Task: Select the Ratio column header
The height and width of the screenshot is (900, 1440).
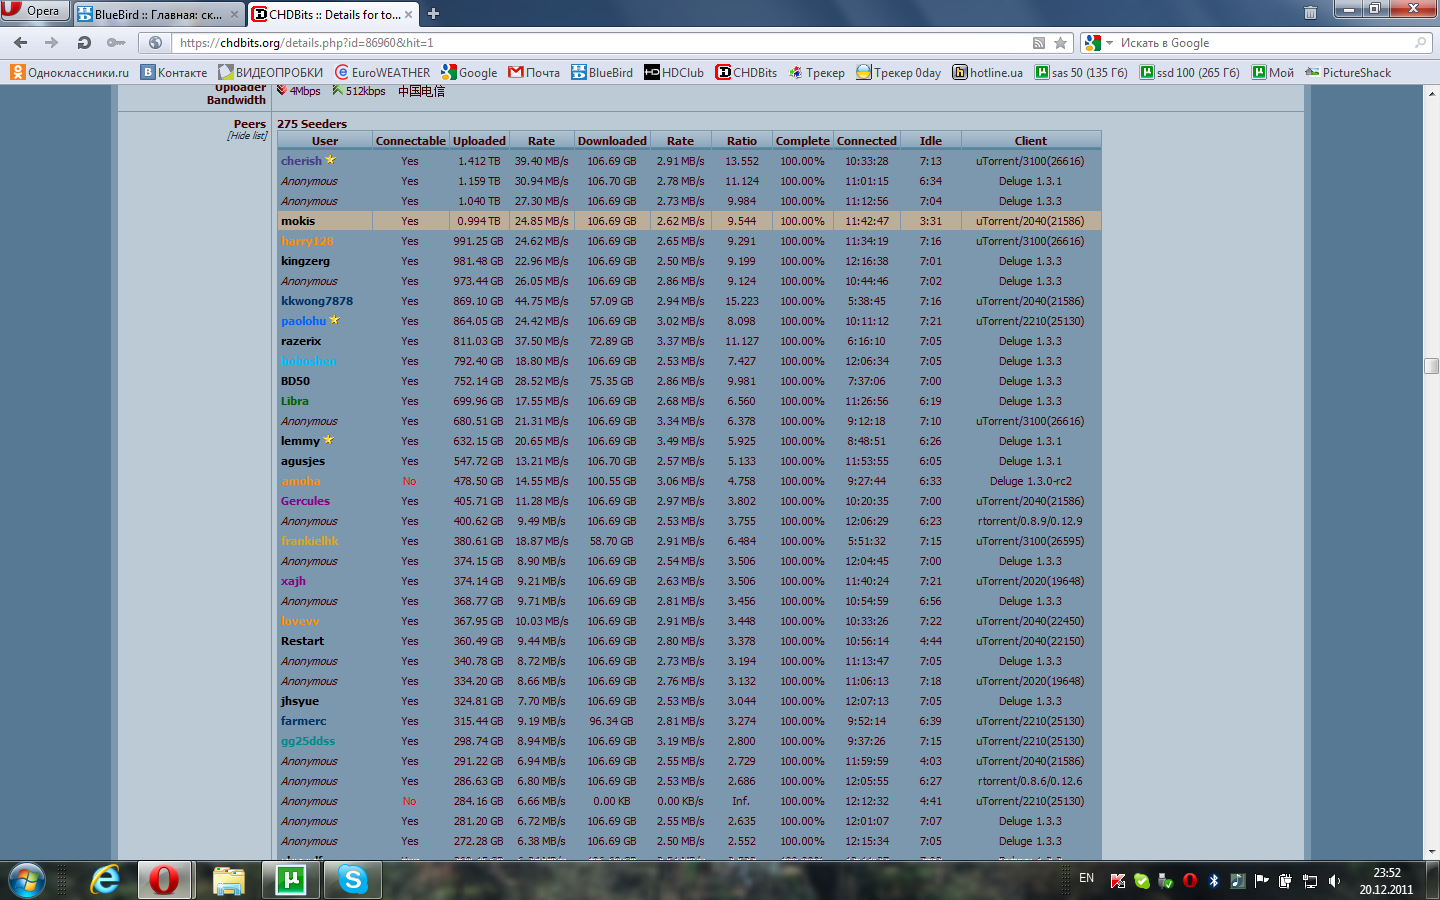Action: [x=742, y=141]
